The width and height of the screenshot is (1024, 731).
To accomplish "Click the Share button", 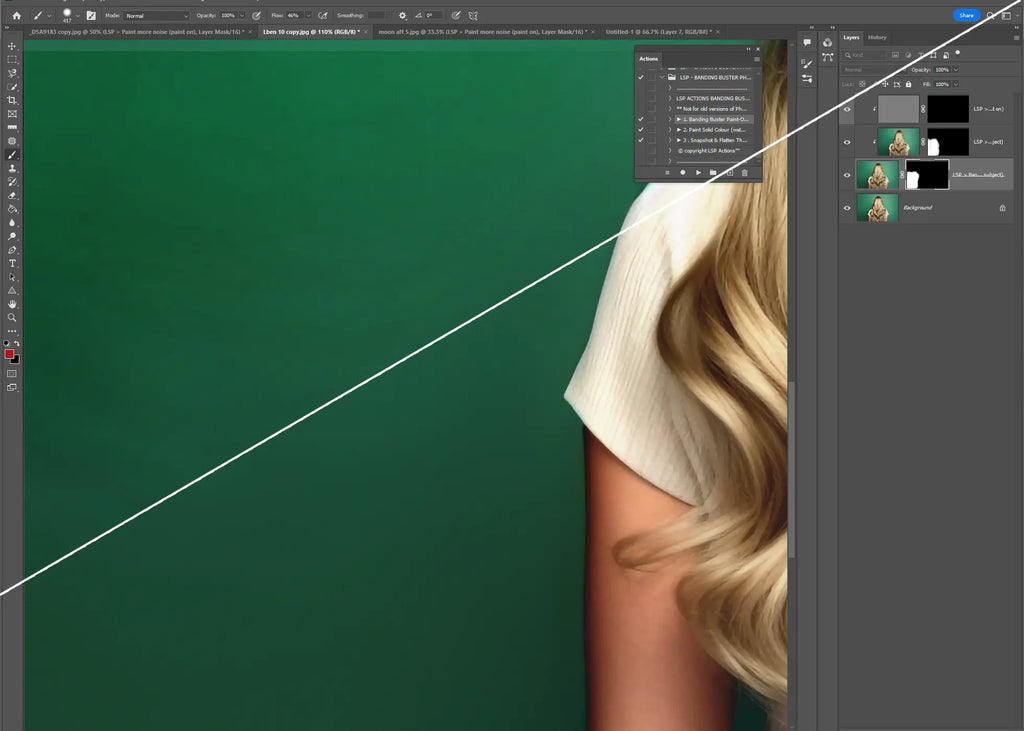I will pyautogui.click(x=966, y=16).
